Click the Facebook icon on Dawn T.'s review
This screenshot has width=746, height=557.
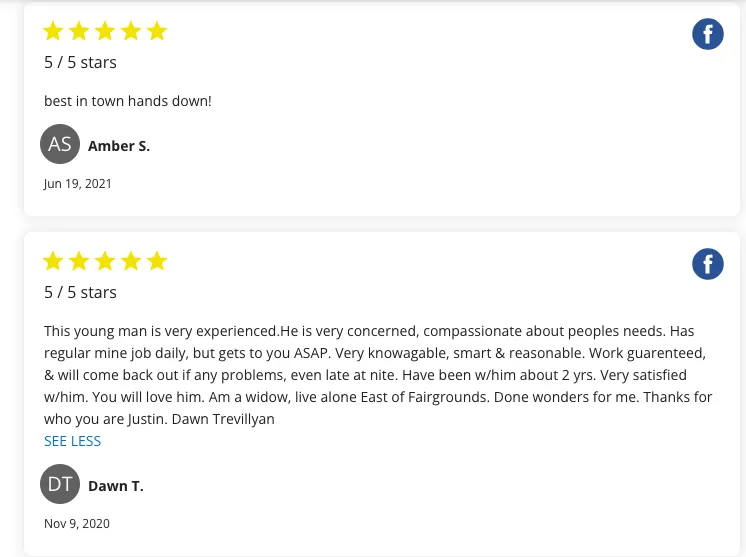coord(707,265)
